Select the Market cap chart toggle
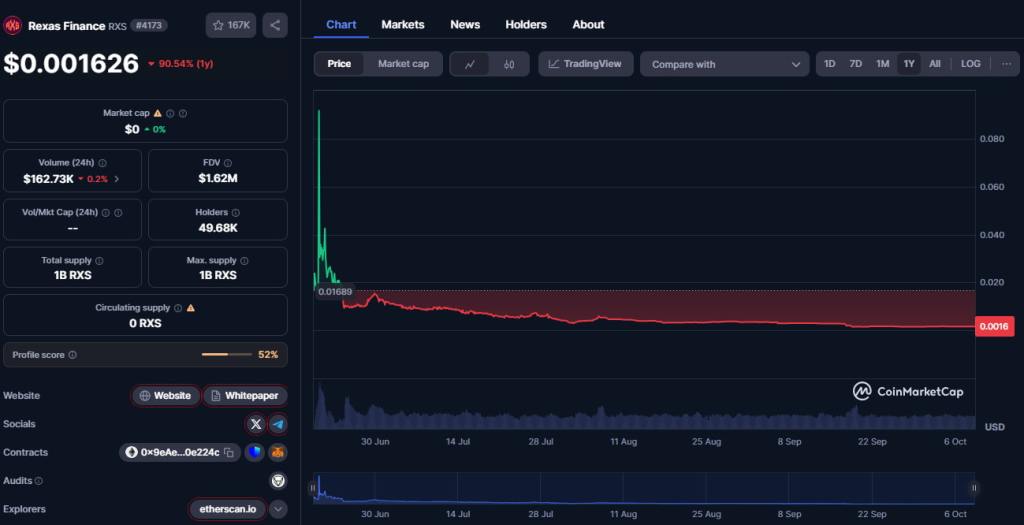1024x525 pixels. pyautogui.click(x=403, y=64)
